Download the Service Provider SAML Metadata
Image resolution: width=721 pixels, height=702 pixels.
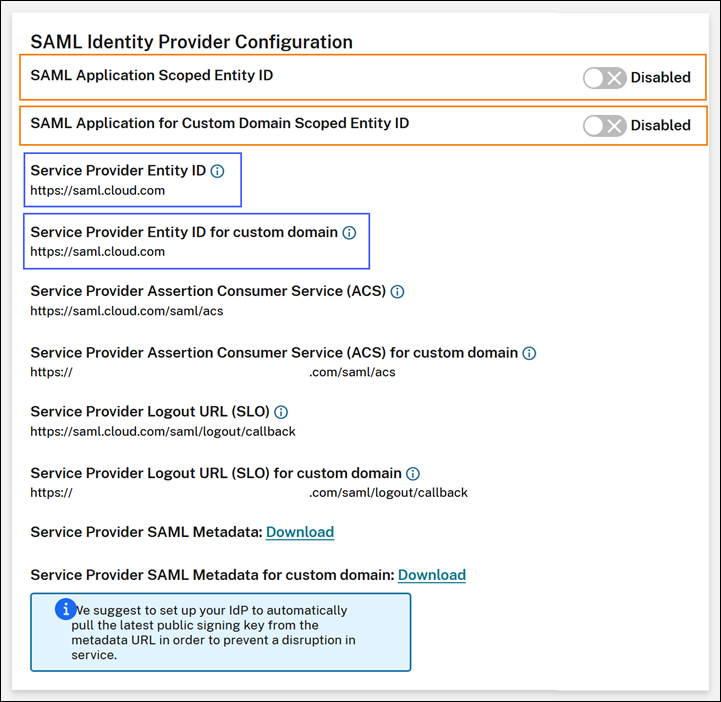(300, 532)
